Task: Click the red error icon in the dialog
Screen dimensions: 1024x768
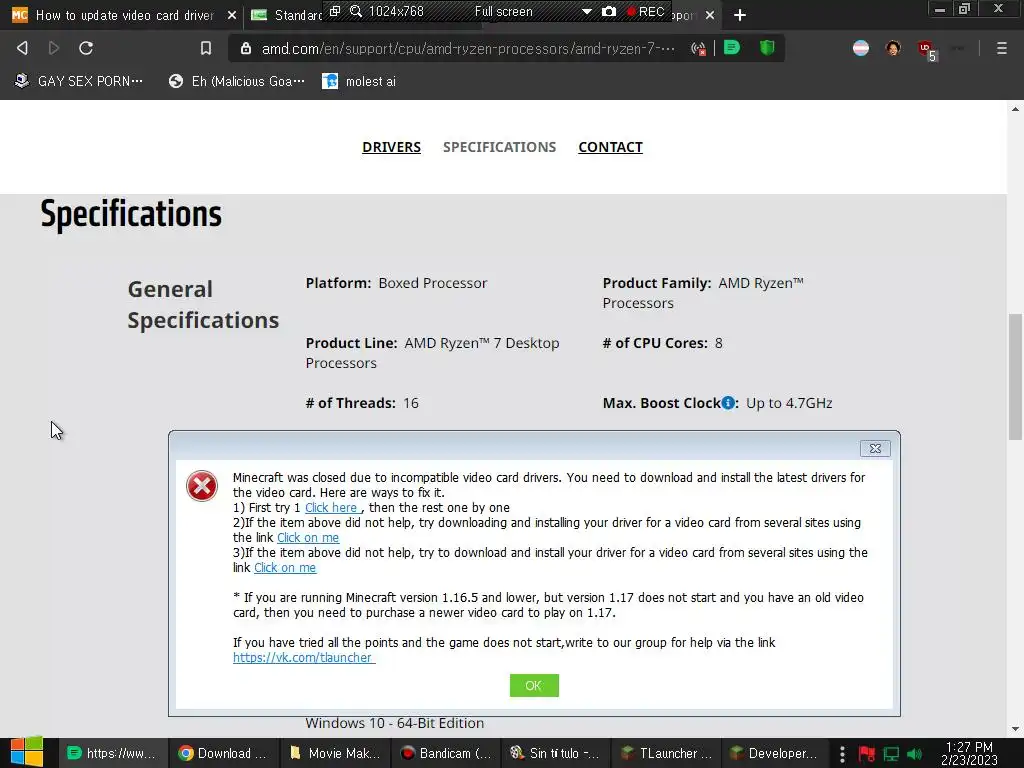Action: [202, 486]
